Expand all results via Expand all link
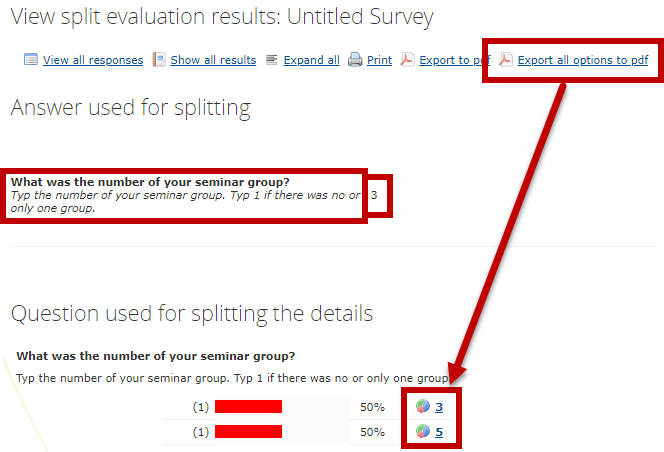The image size is (664, 452). click(x=312, y=60)
